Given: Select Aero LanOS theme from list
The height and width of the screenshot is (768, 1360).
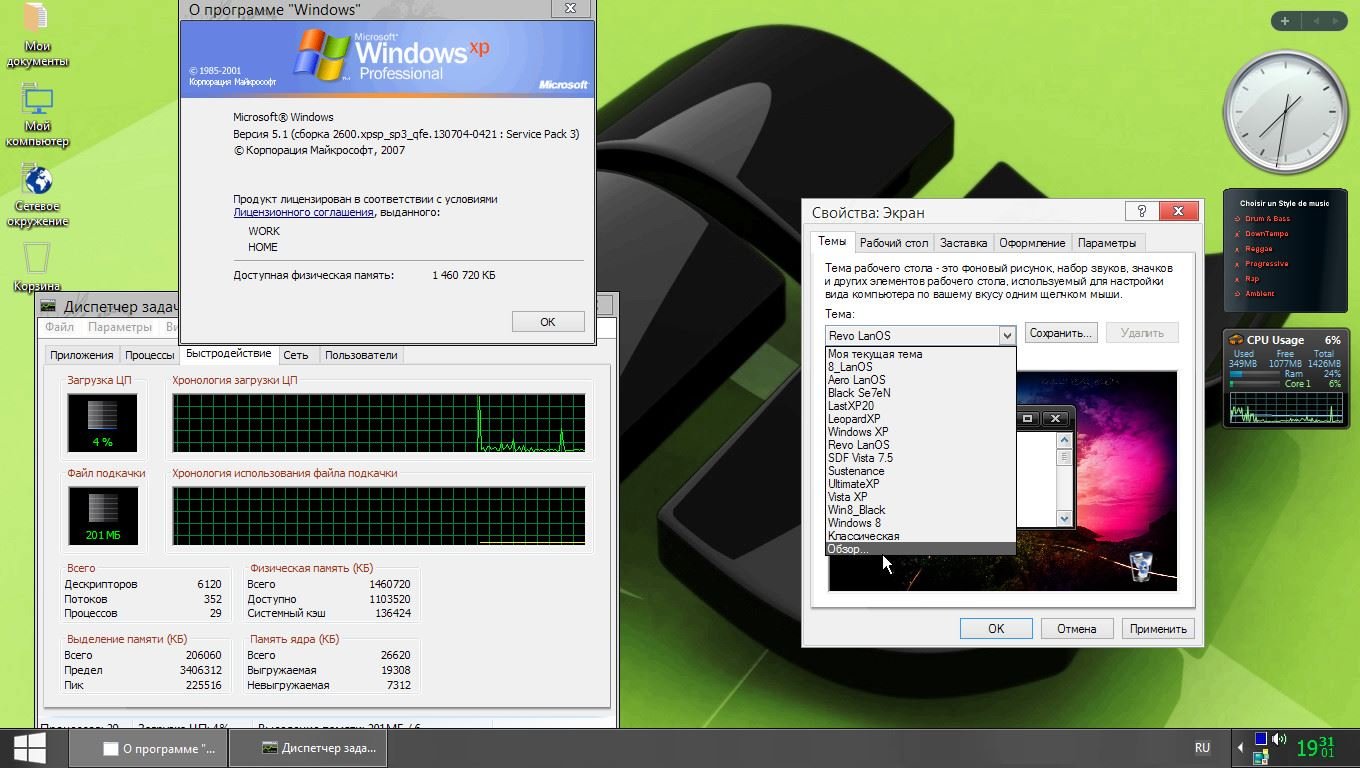Looking at the screenshot, I should click(x=920, y=380).
